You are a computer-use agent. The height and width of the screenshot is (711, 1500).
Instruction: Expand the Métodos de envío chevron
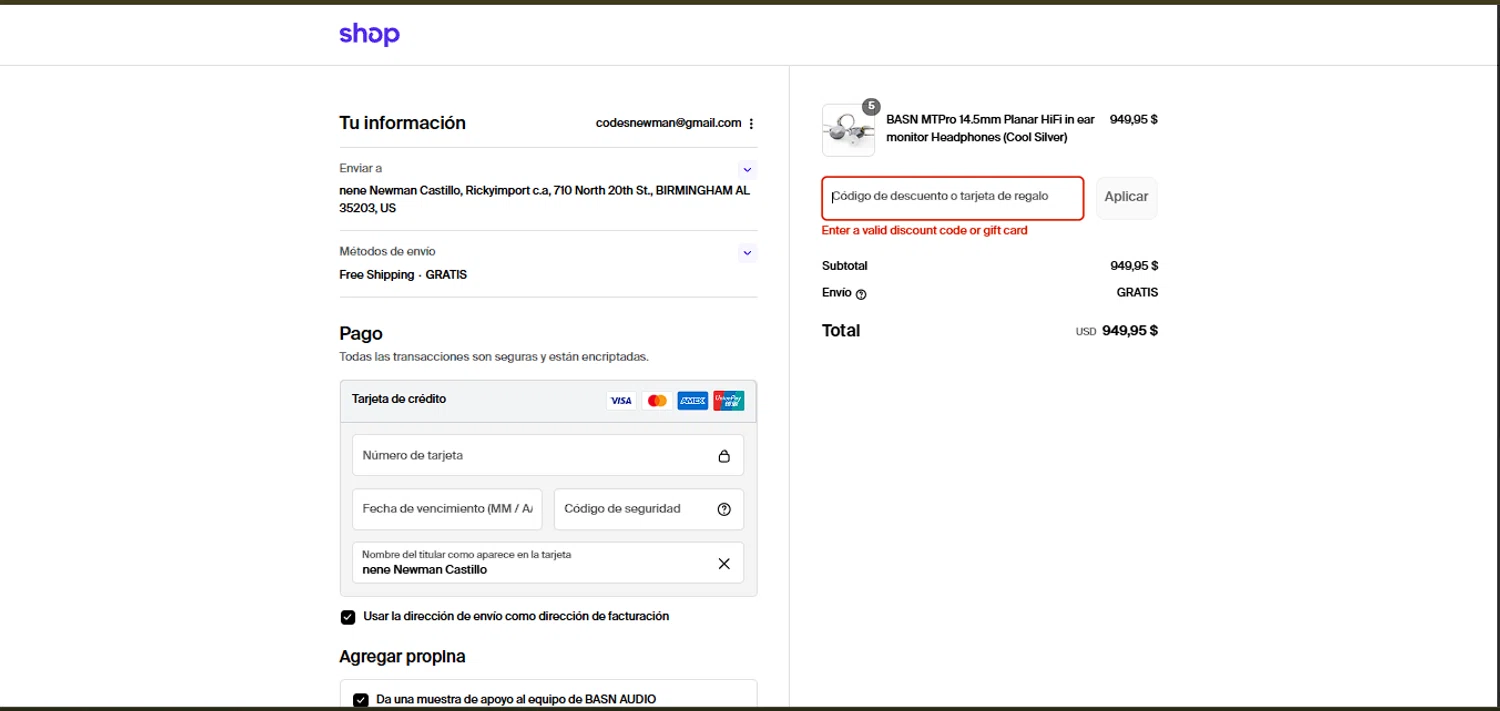point(747,252)
